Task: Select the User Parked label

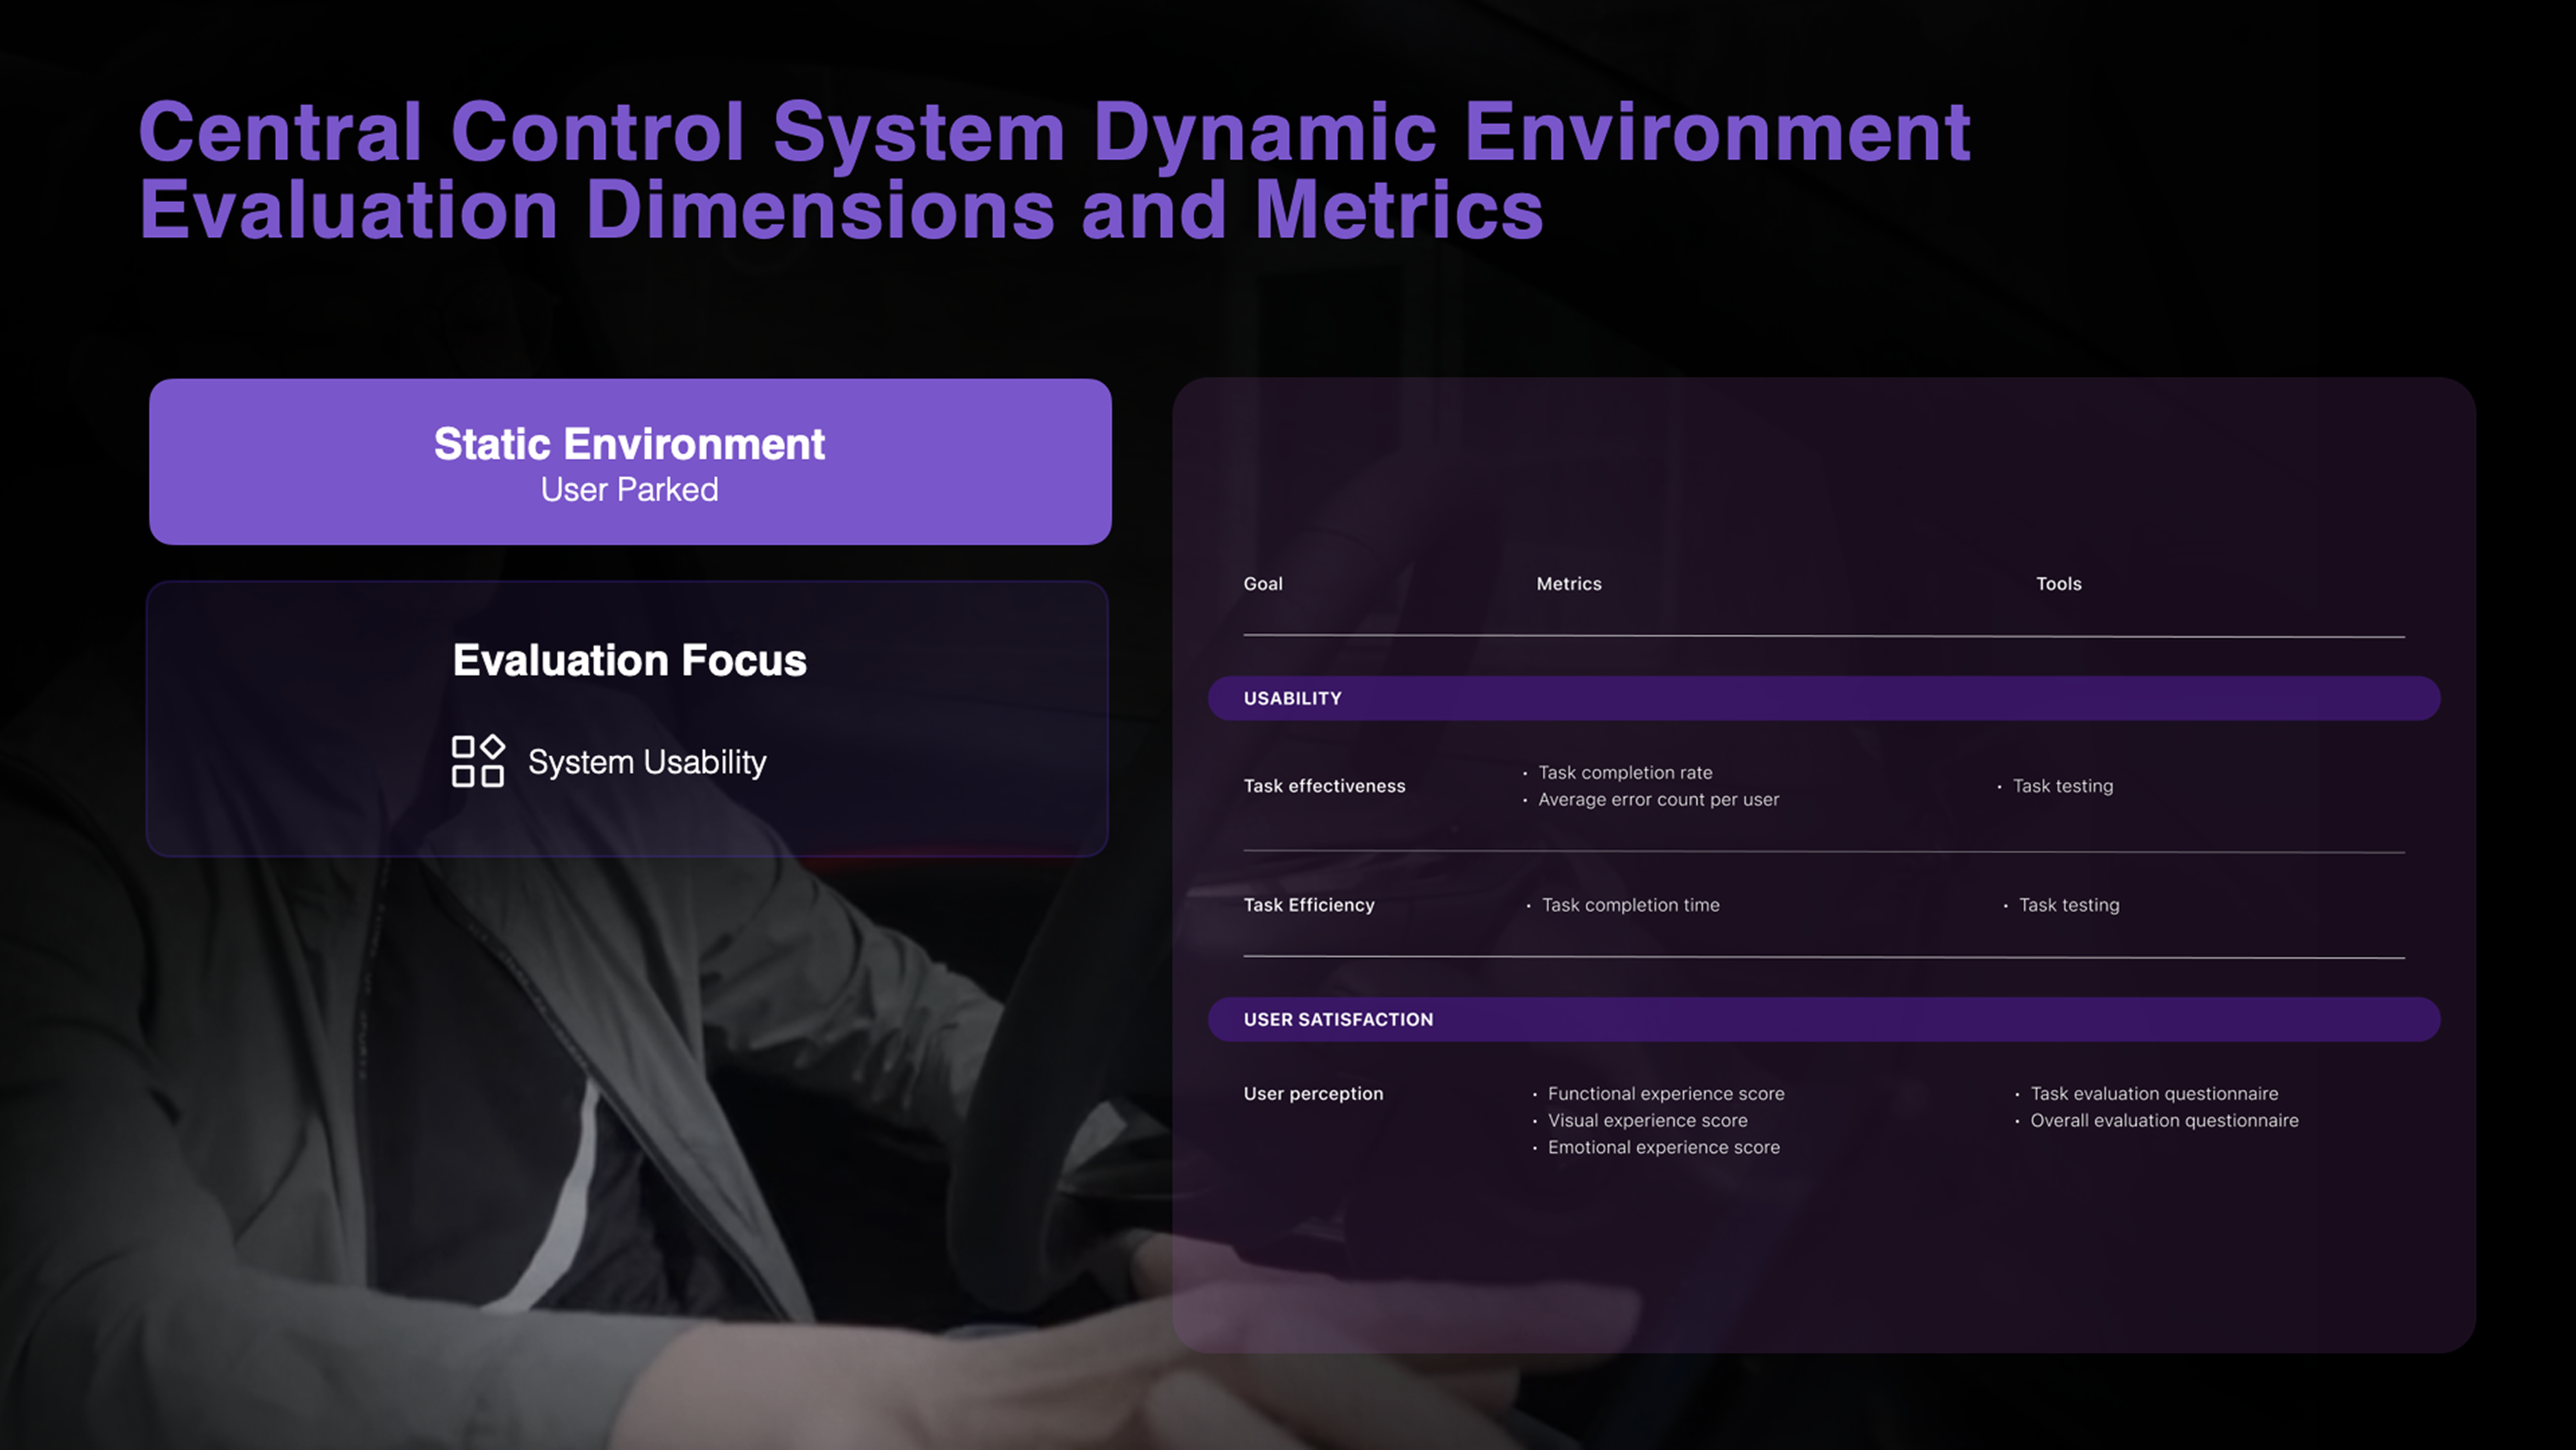Action: [x=629, y=490]
